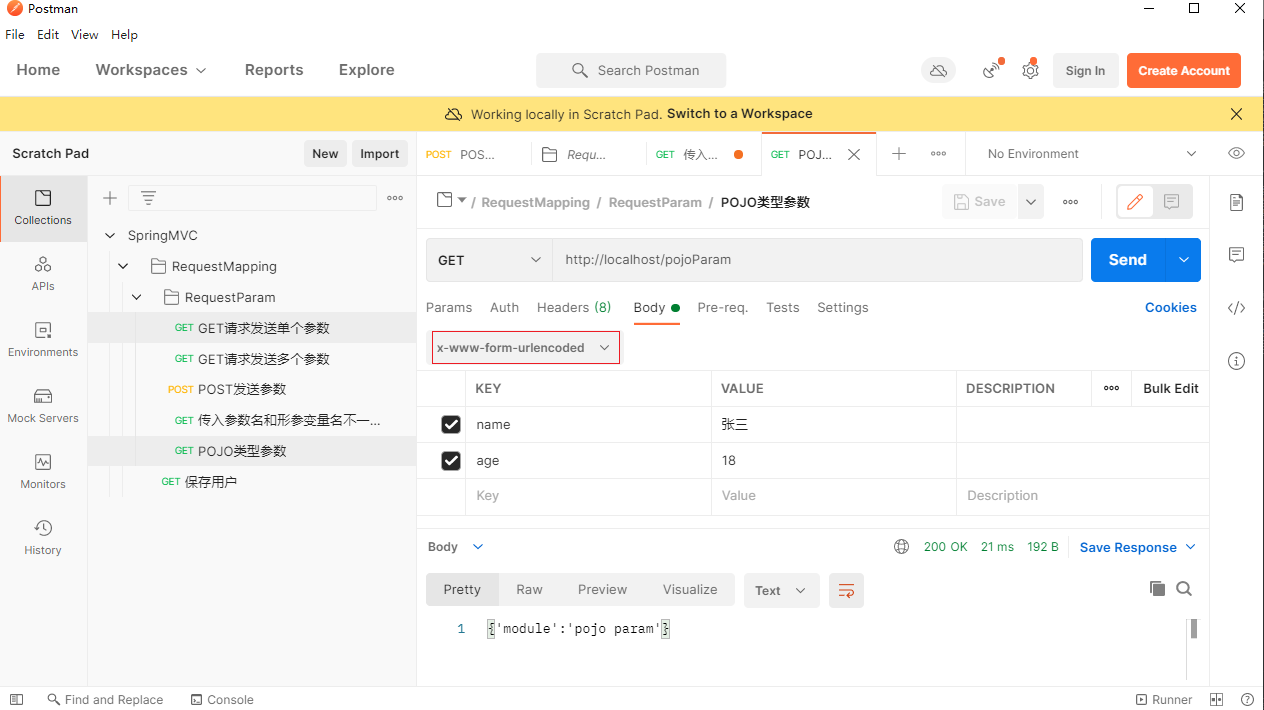Copy response body using copy icon
The width and height of the screenshot is (1264, 710).
(x=1157, y=589)
